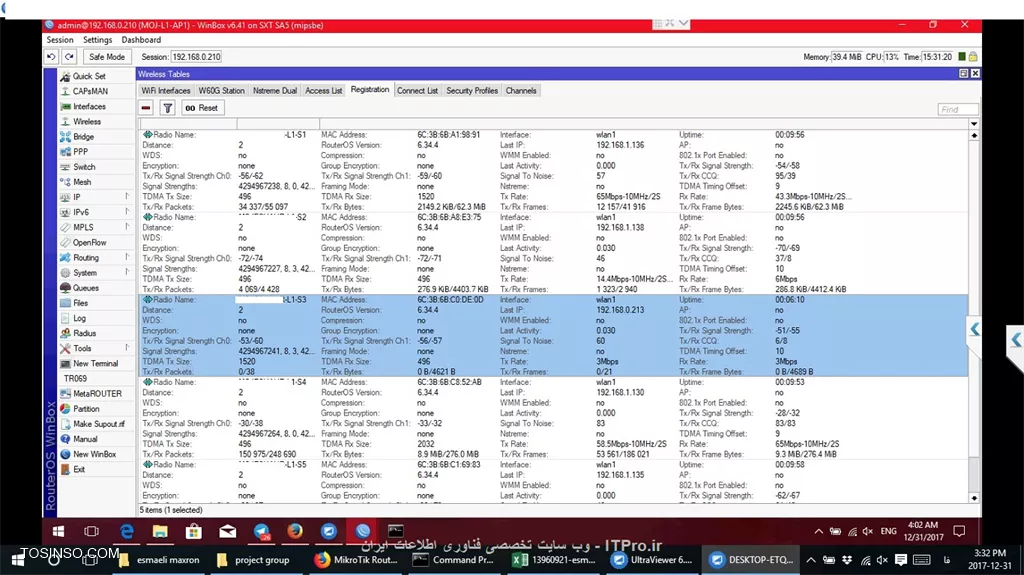This screenshot has width=1024, height=575.
Task: Expand the MPLS submenu
Action: (x=127, y=227)
